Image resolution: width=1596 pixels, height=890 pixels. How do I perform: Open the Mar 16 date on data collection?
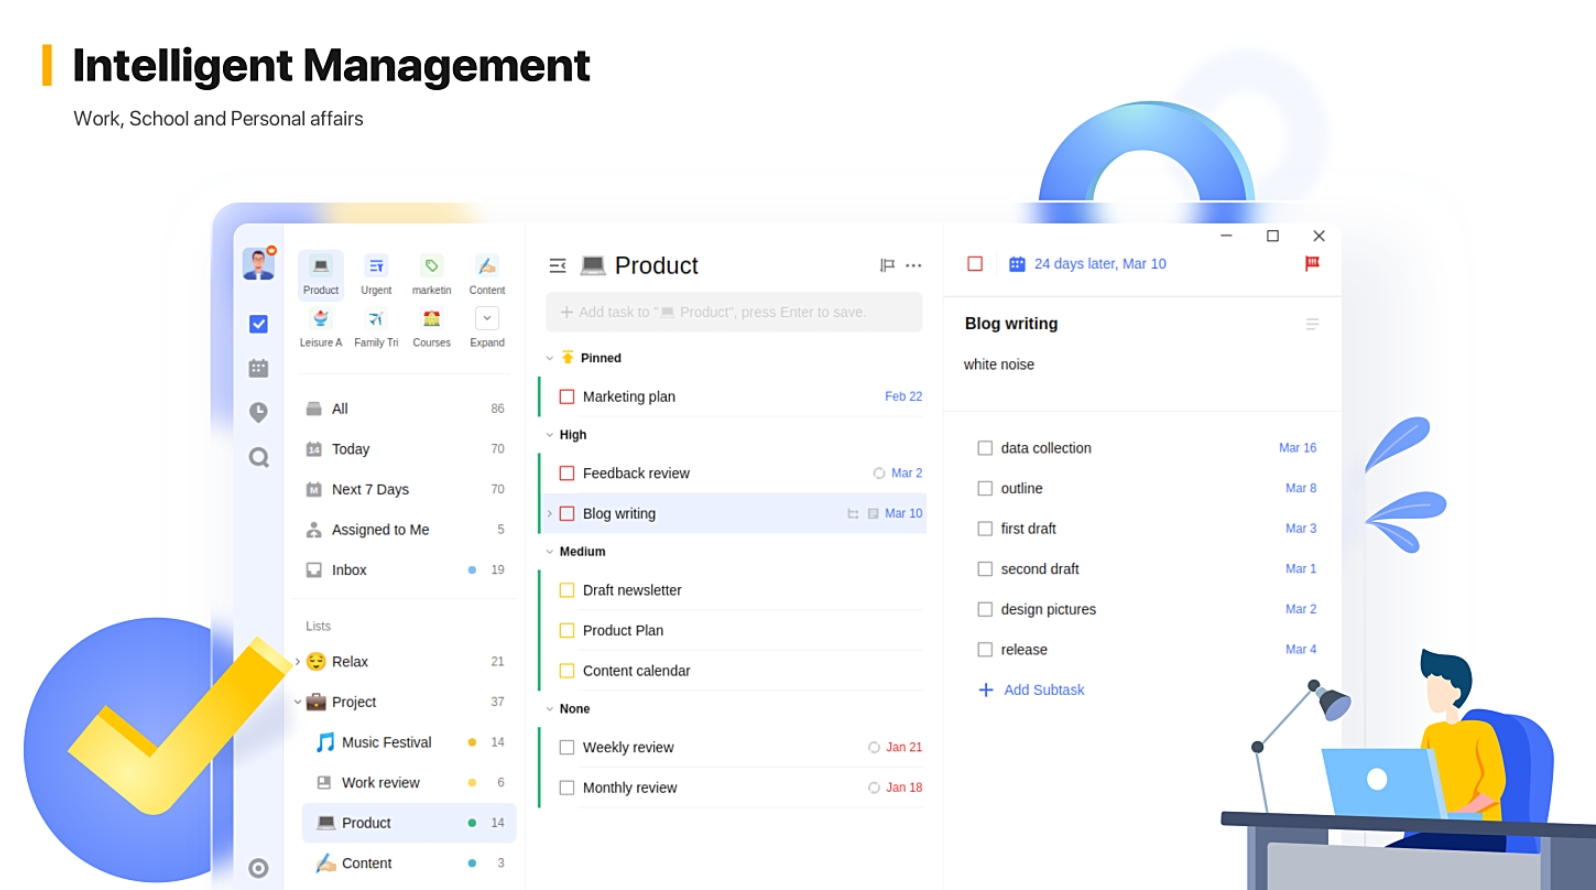pos(1298,448)
